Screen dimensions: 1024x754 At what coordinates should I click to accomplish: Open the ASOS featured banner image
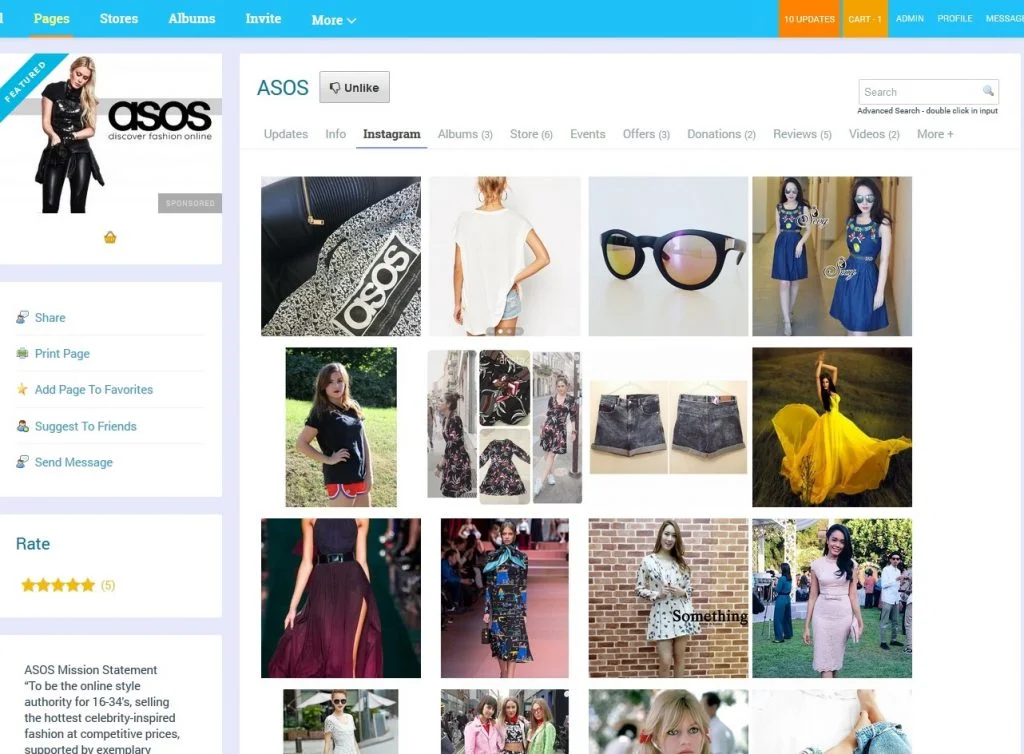tap(111, 134)
